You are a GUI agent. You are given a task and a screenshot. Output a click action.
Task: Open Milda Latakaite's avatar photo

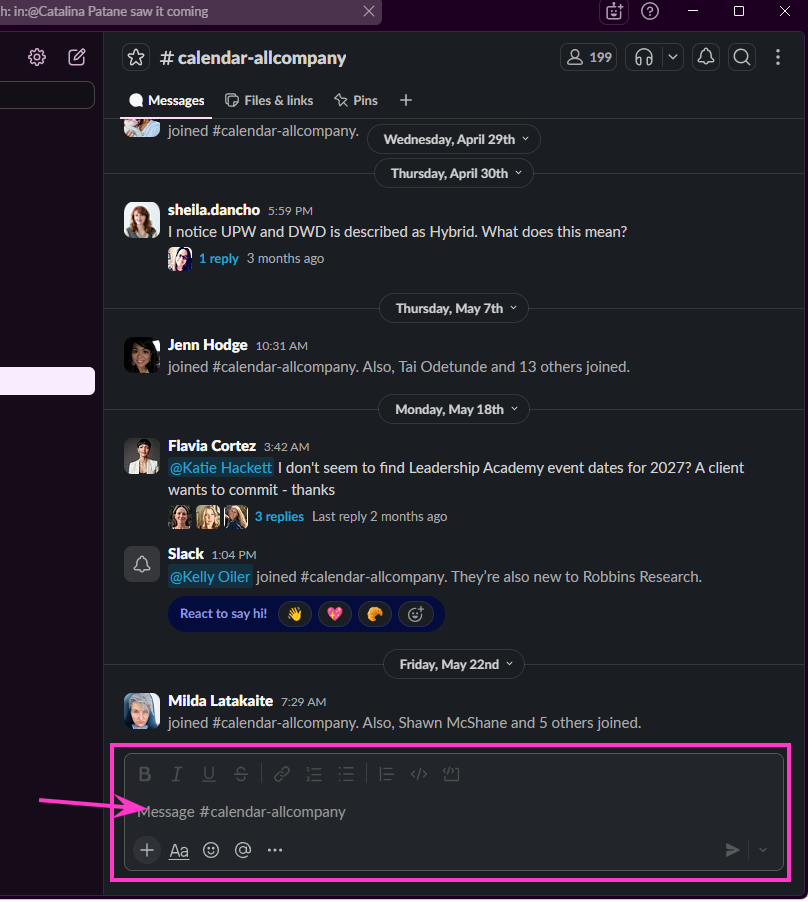point(142,711)
